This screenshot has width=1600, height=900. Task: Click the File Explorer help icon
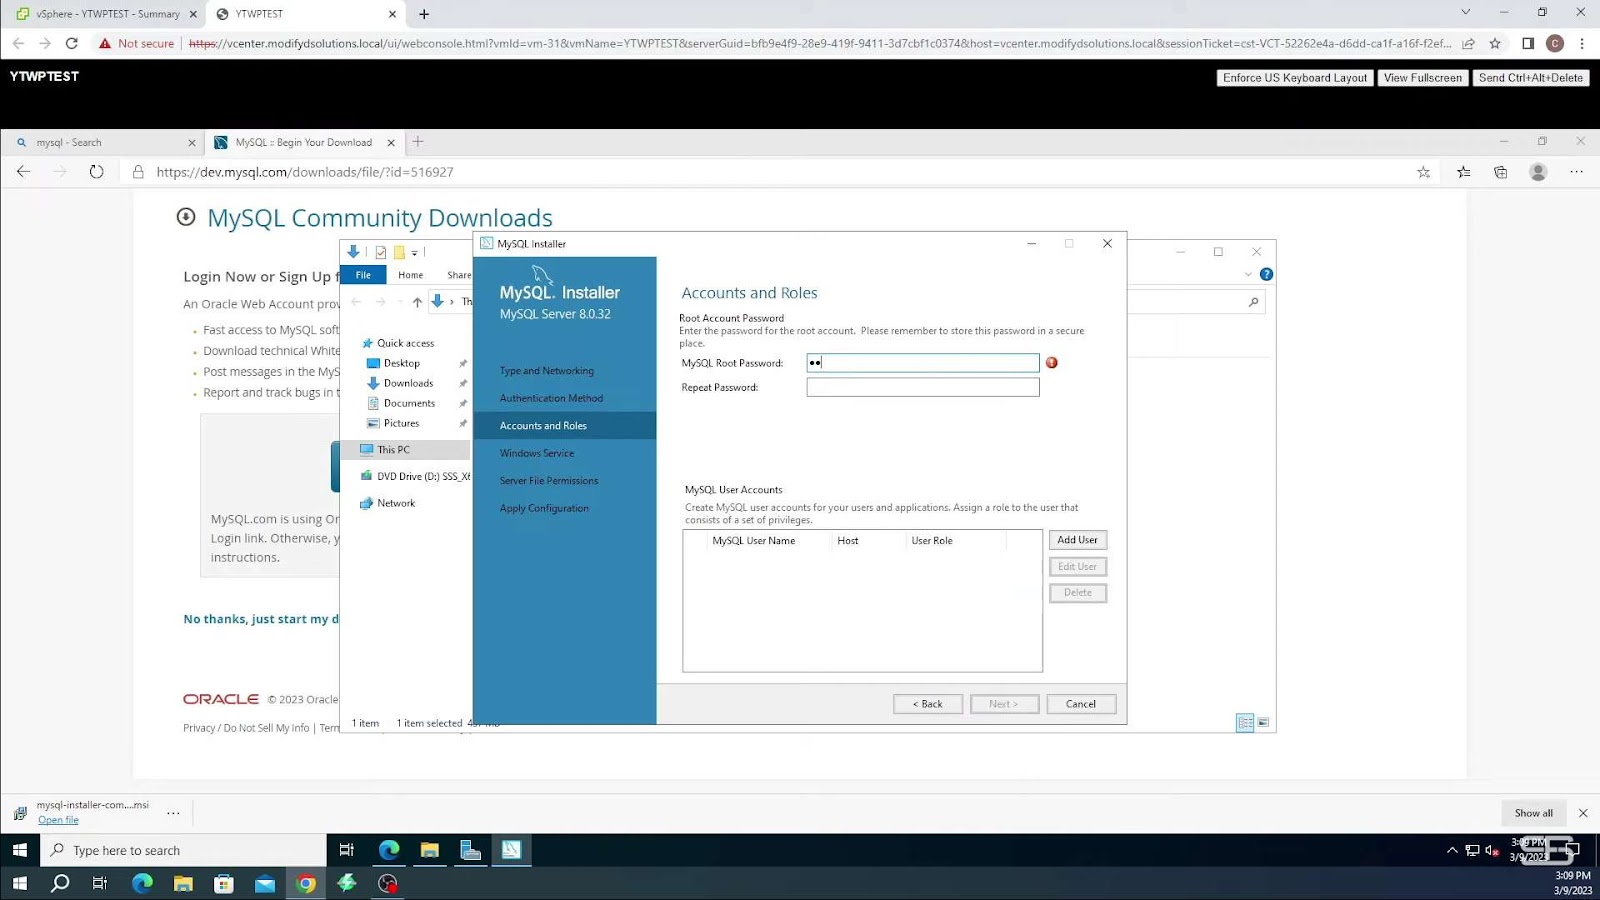point(1266,274)
